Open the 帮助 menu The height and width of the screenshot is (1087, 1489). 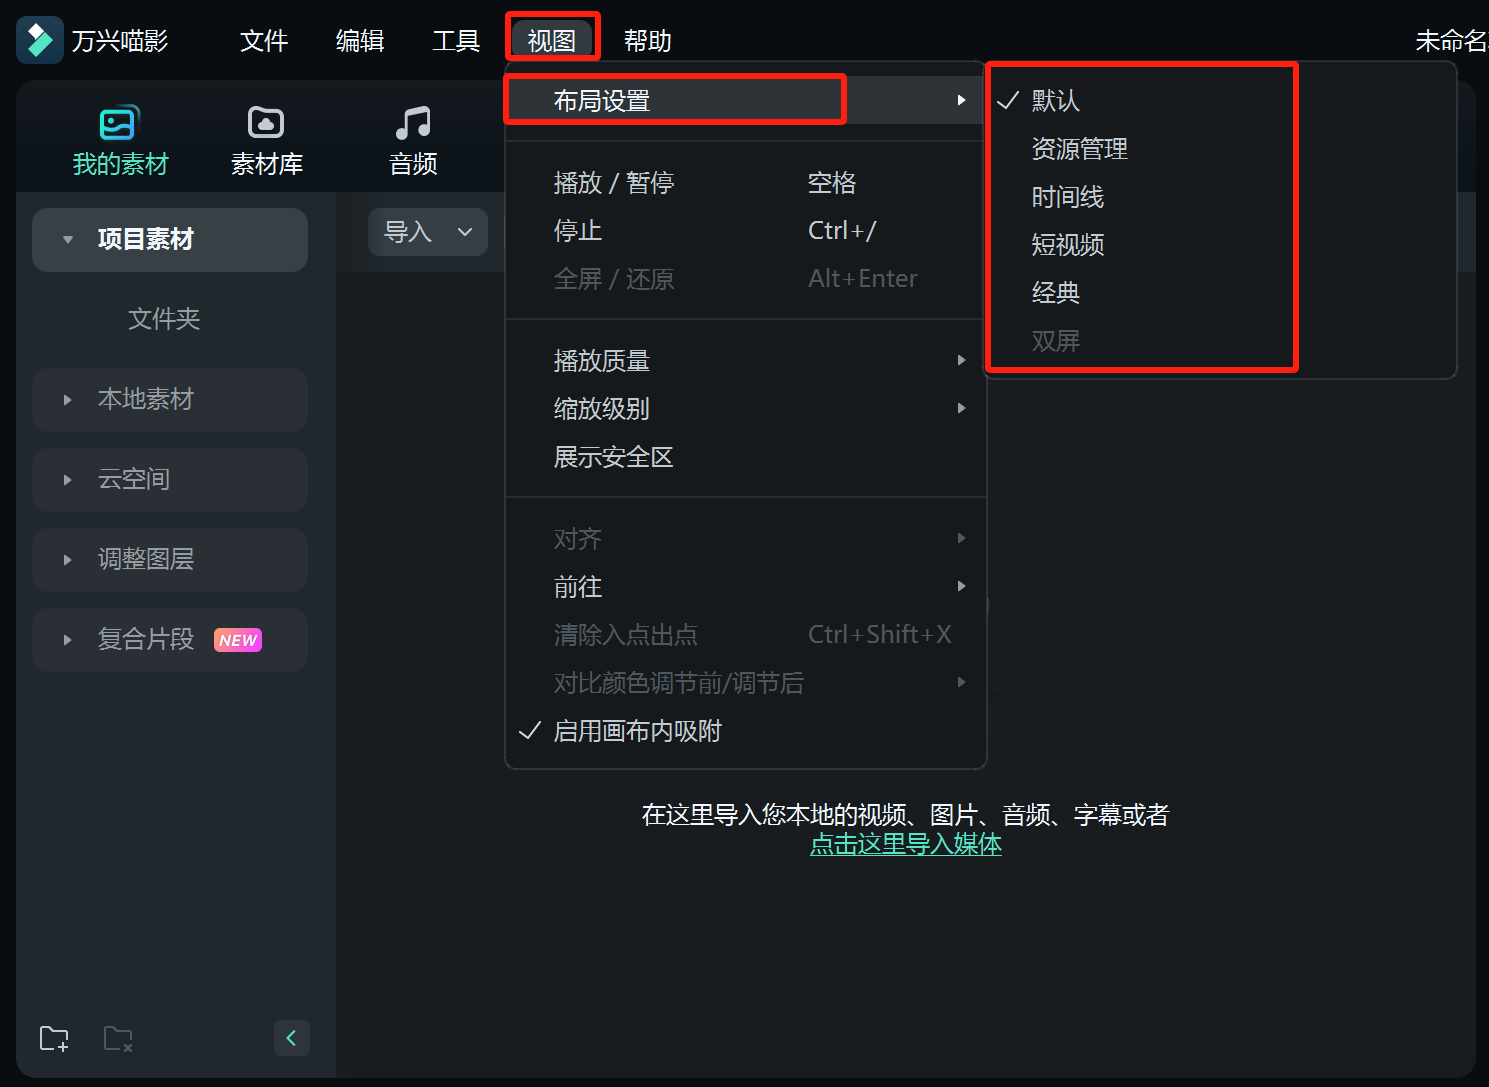click(647, 40)
